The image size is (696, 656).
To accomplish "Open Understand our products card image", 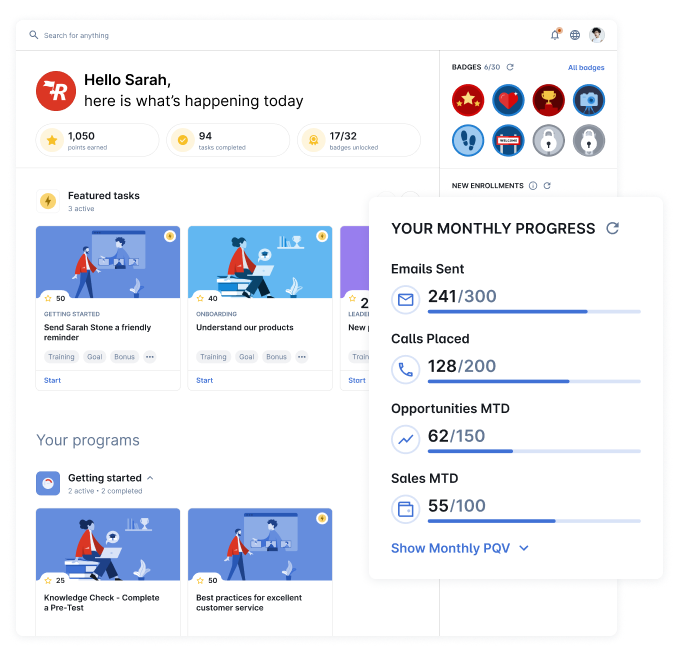I will click(260, 262).
